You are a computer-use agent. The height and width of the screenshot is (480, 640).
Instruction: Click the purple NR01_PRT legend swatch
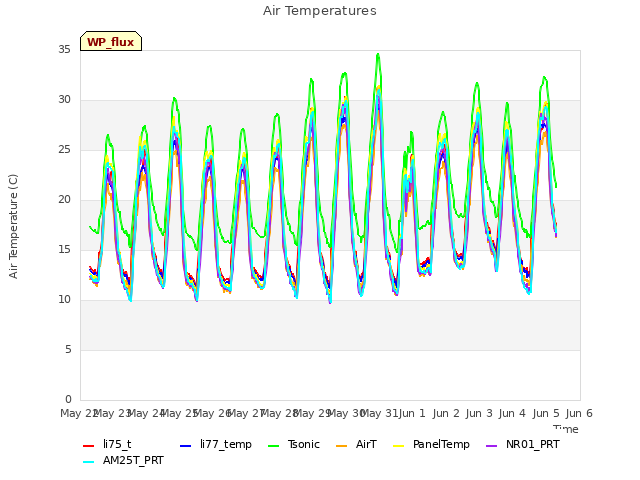pyautogui.click(x=491, y=446)
